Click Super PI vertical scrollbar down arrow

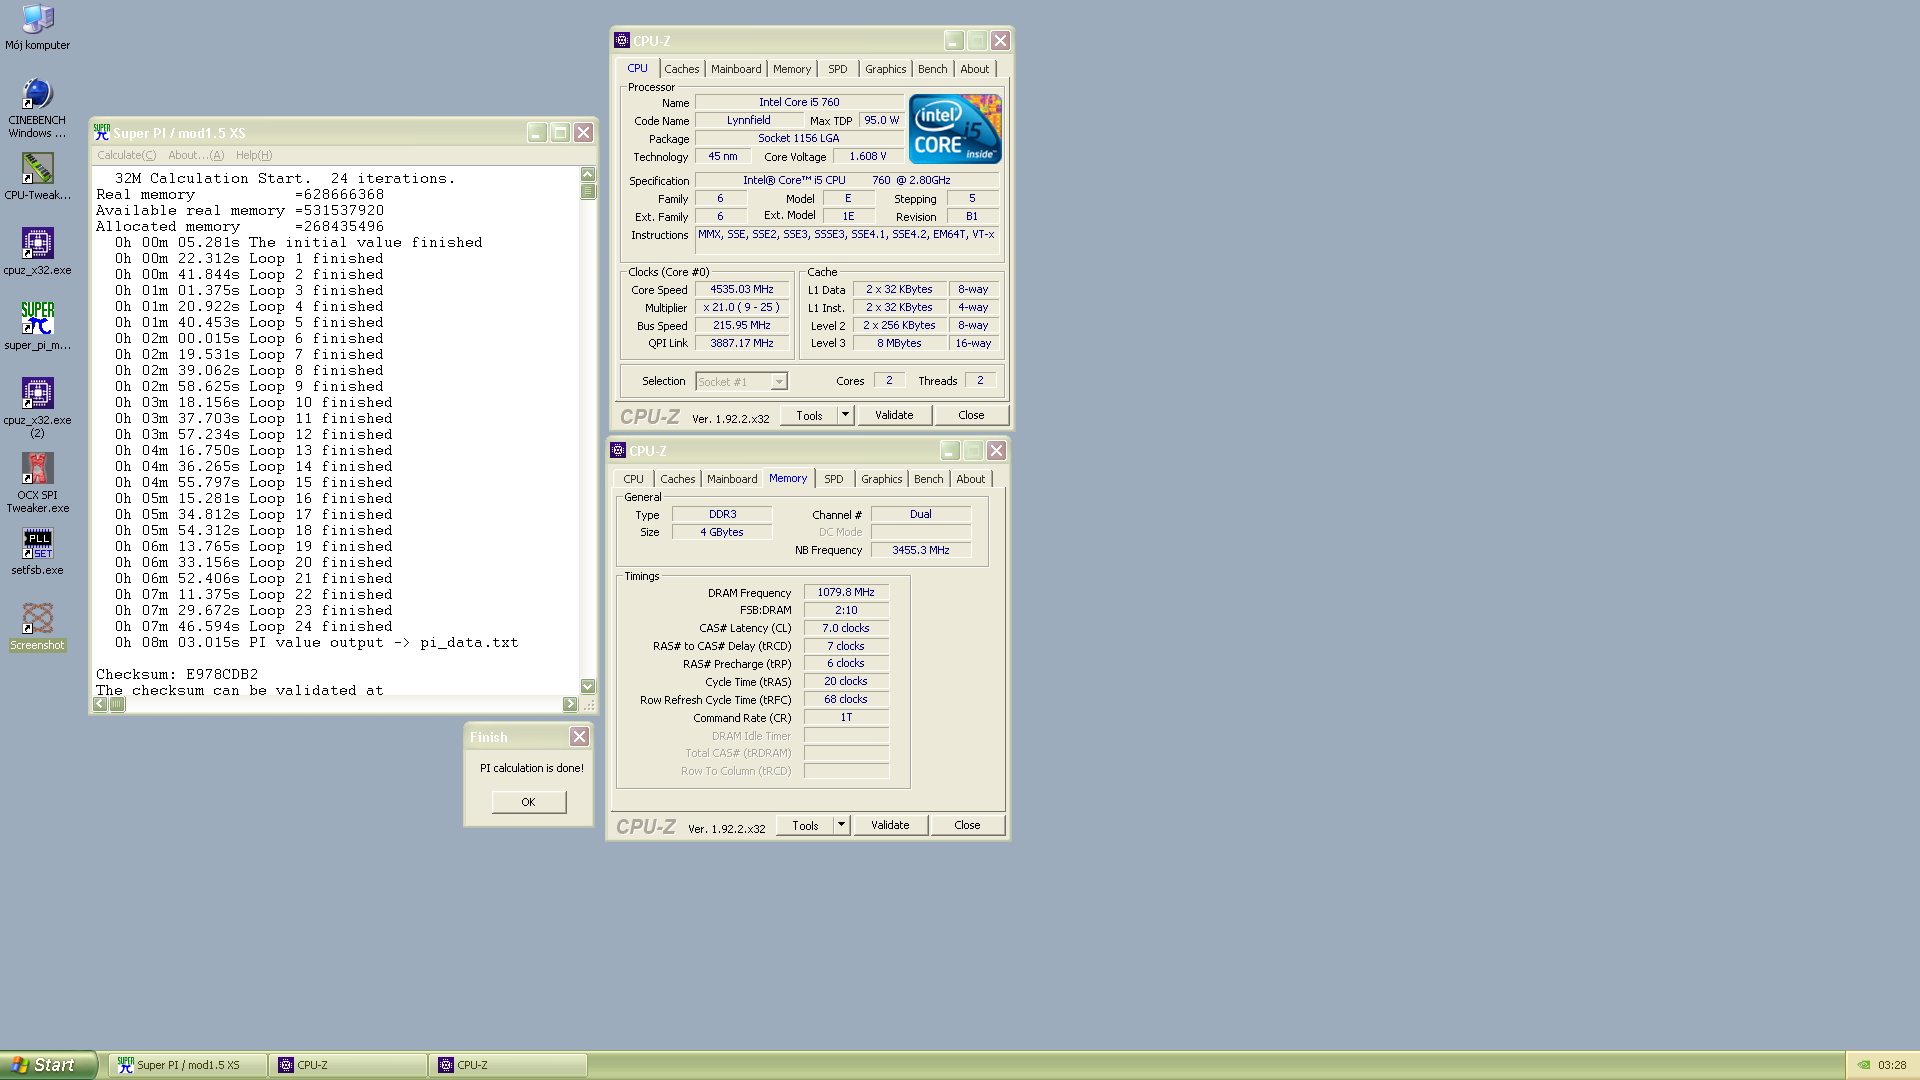(588, 686)
